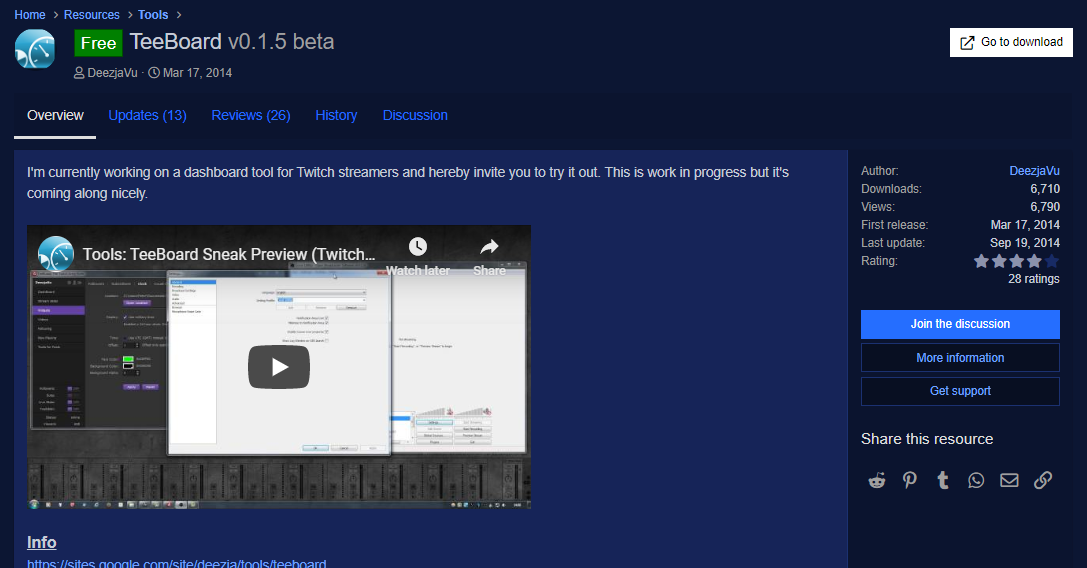Share this resource on Tumblr

(x=943, y=480)
